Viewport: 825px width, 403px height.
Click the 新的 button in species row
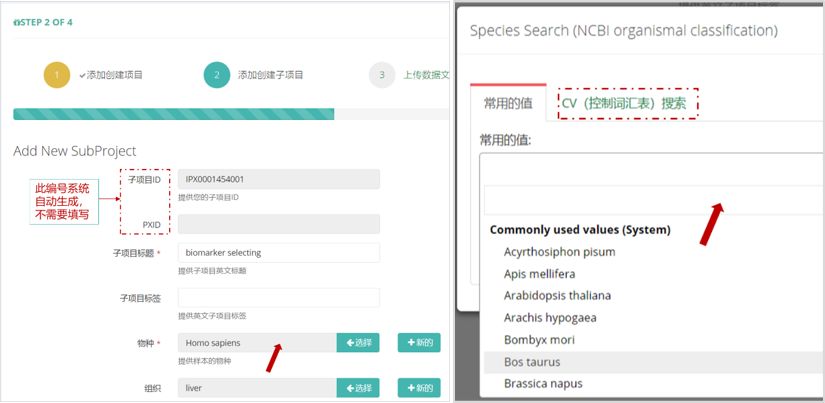pyautogui.click(x=419, y=342)
